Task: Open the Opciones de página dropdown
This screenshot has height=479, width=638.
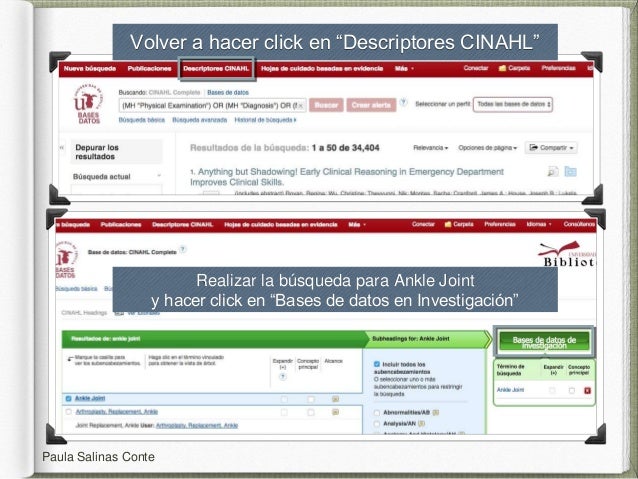Action: click(487, 148)
